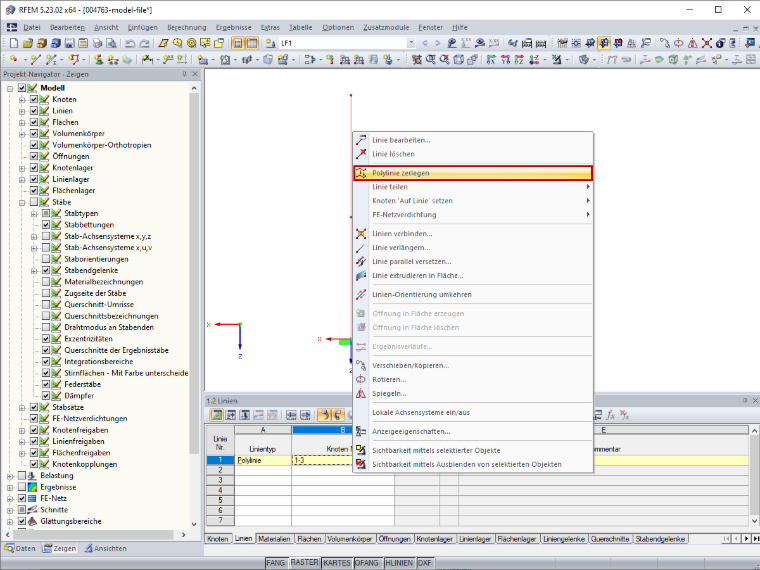Viewport: 760px width, 570px height.
Task: Switch to Ansichten navigator tab
Action: (105, 548)
